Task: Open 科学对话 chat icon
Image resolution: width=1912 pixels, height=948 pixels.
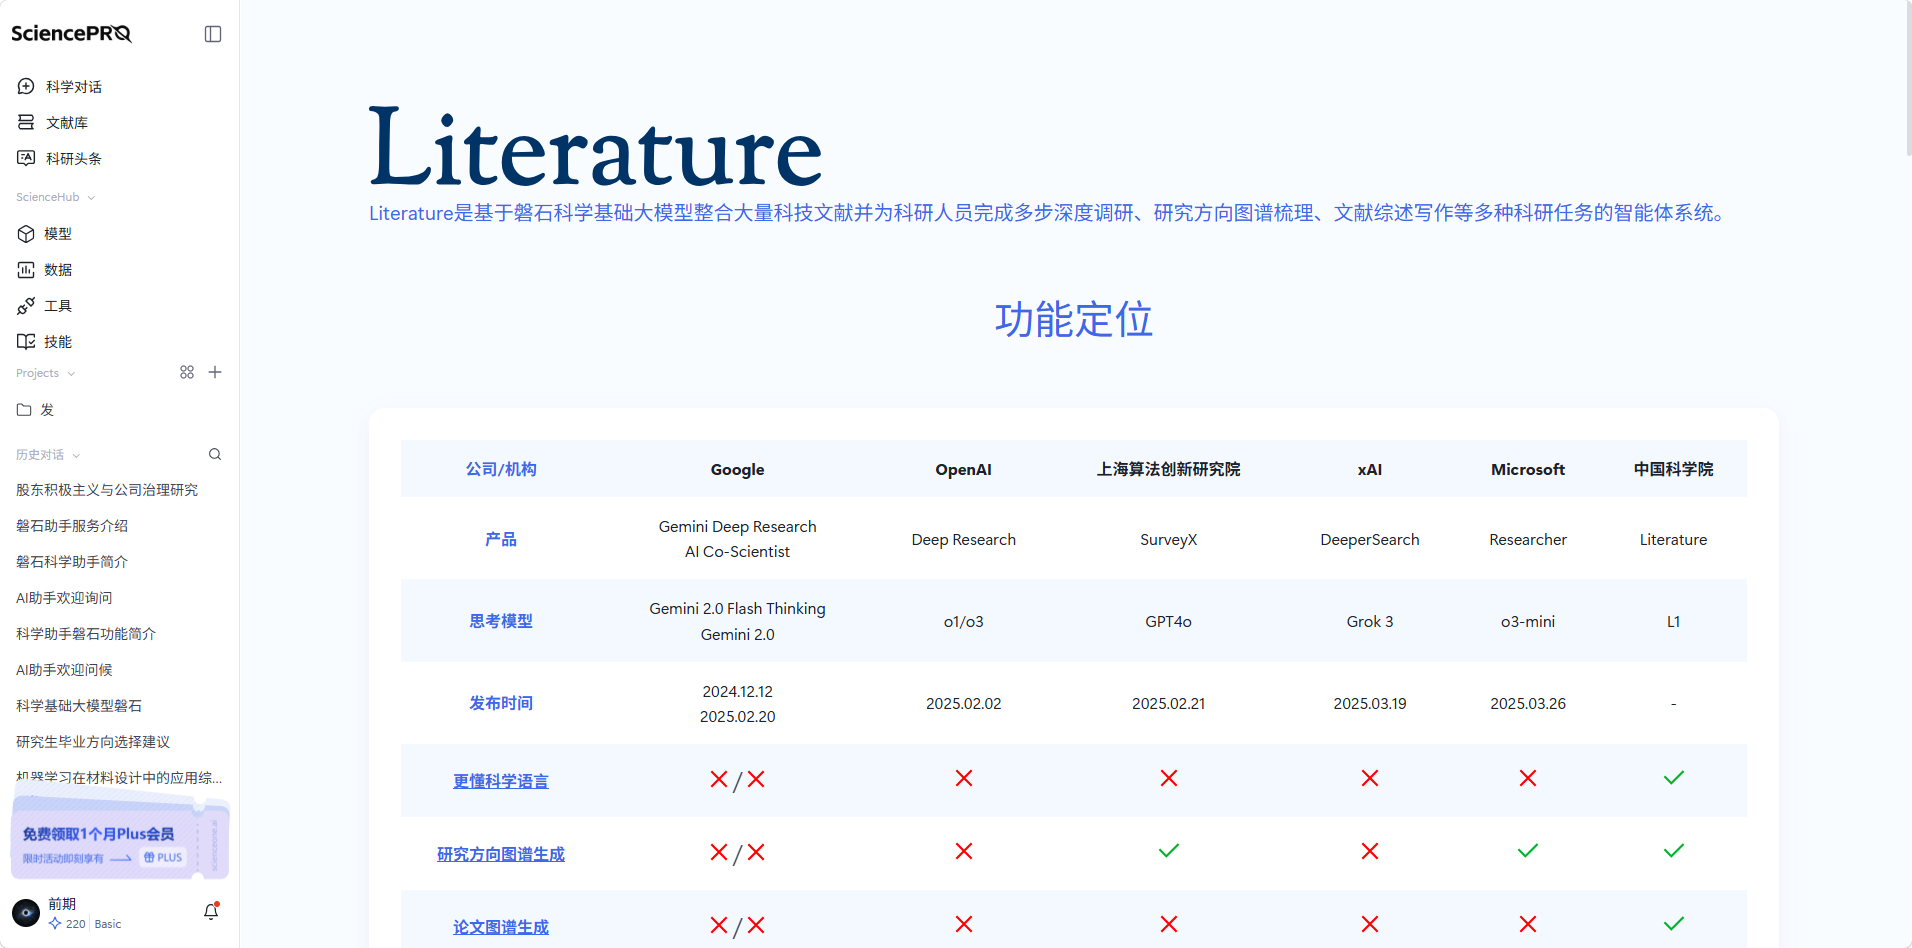Action: point(26,87)
